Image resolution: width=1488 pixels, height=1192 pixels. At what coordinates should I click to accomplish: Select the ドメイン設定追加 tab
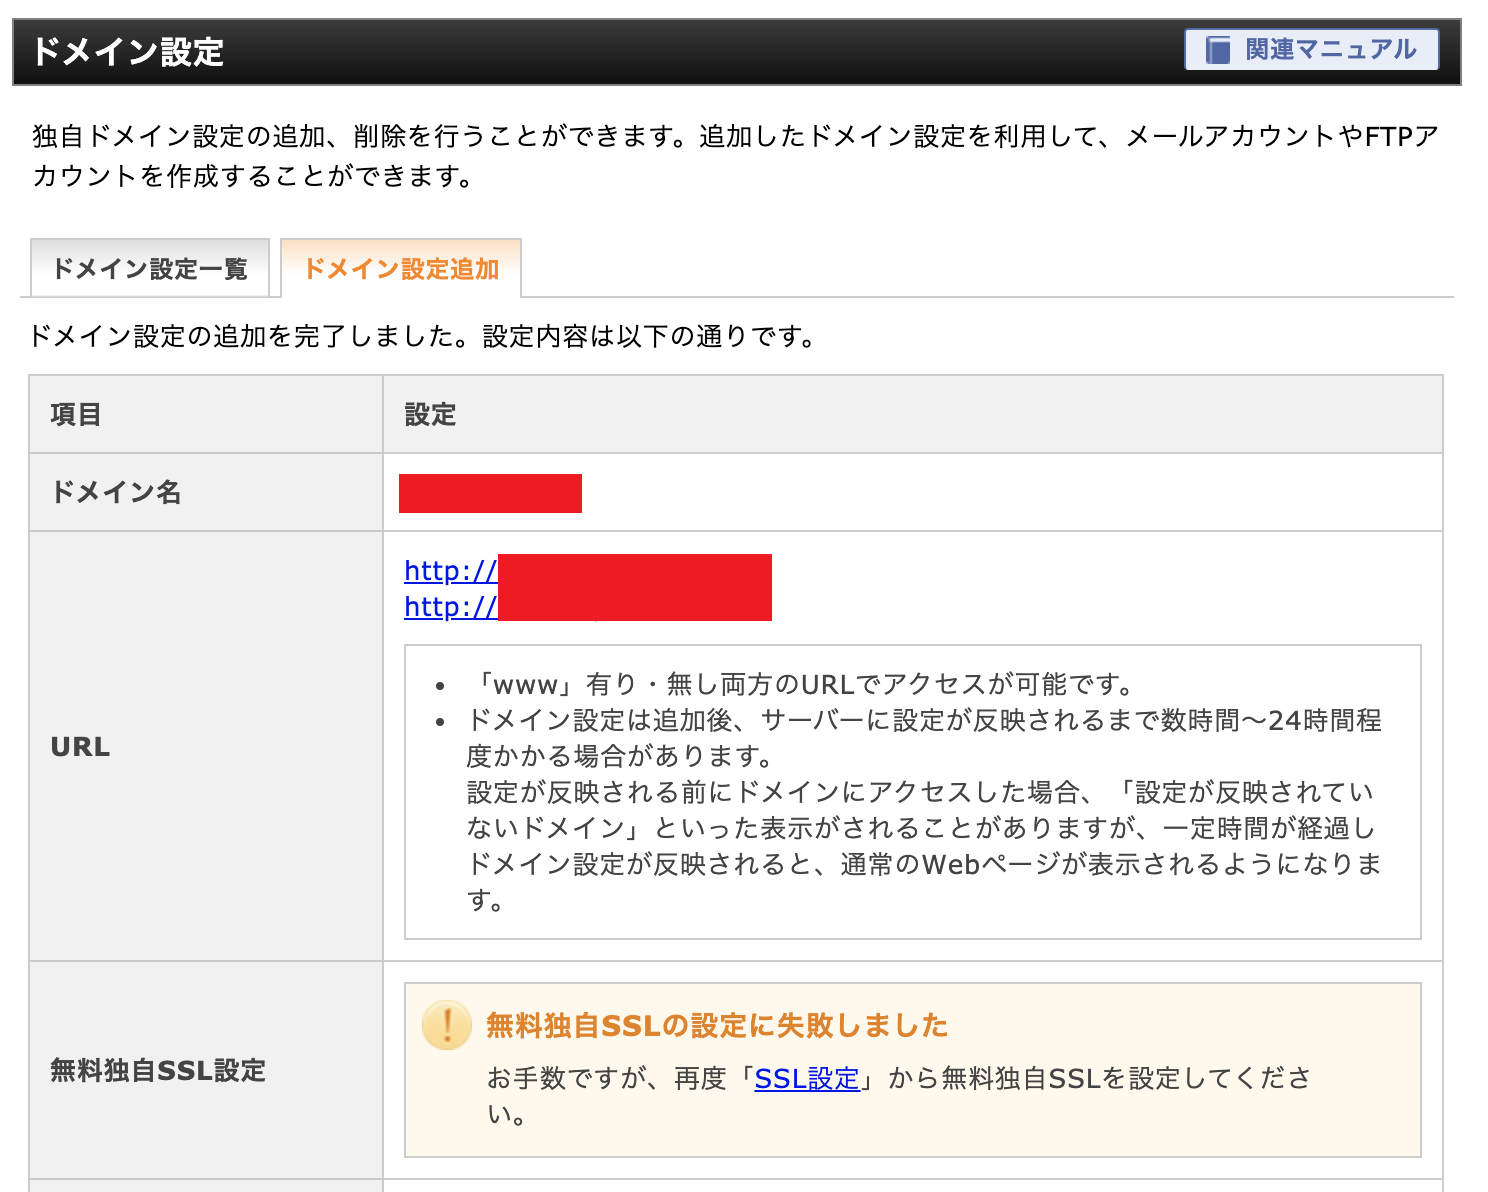[x=401, y=268]
